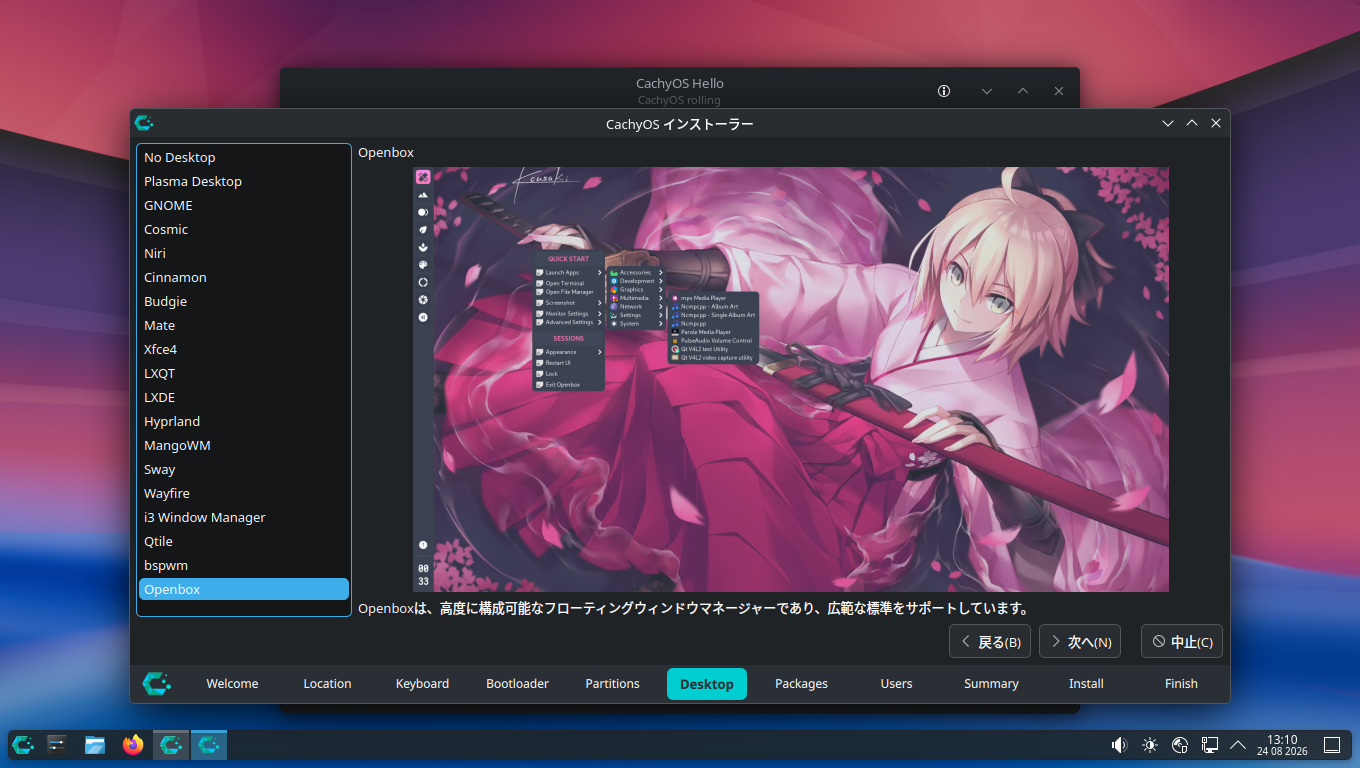
Task: Pick "i3 Window Manager" from the list
Action: [x=244, y=517]
